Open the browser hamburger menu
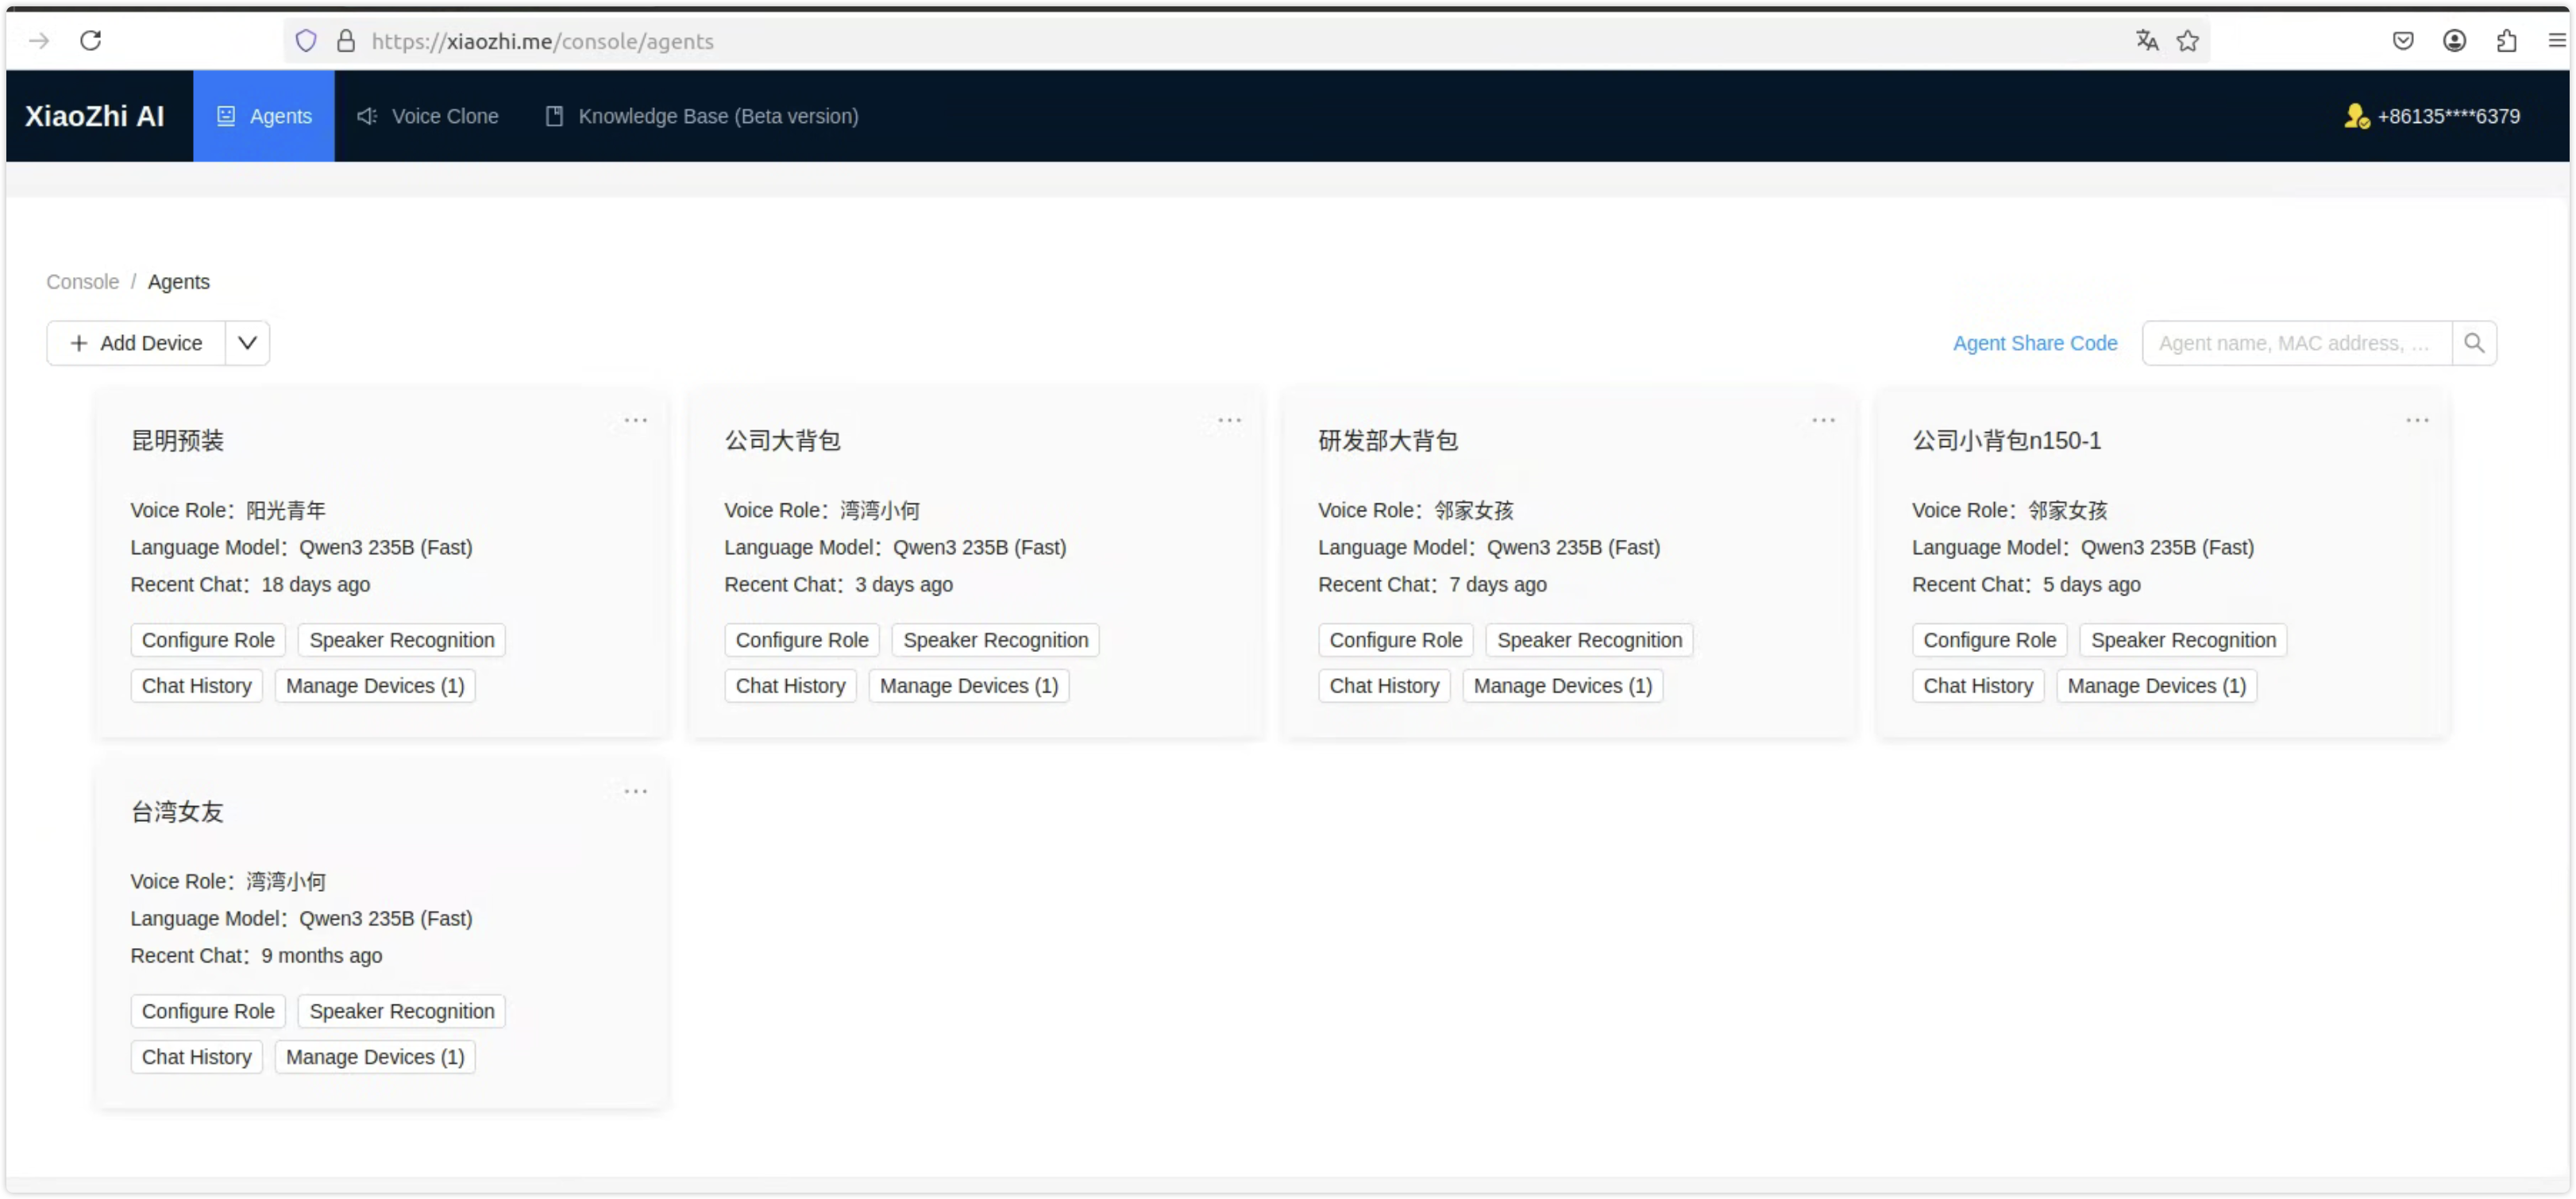The width and height of the screenshot is (2576, 1199). click(x=2556, y=41)
